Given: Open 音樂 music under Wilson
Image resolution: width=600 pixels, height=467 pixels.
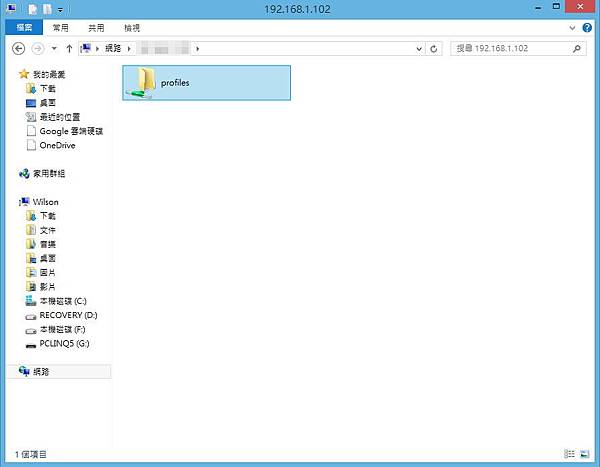Looking at the screenshot, I should point(48,244).
